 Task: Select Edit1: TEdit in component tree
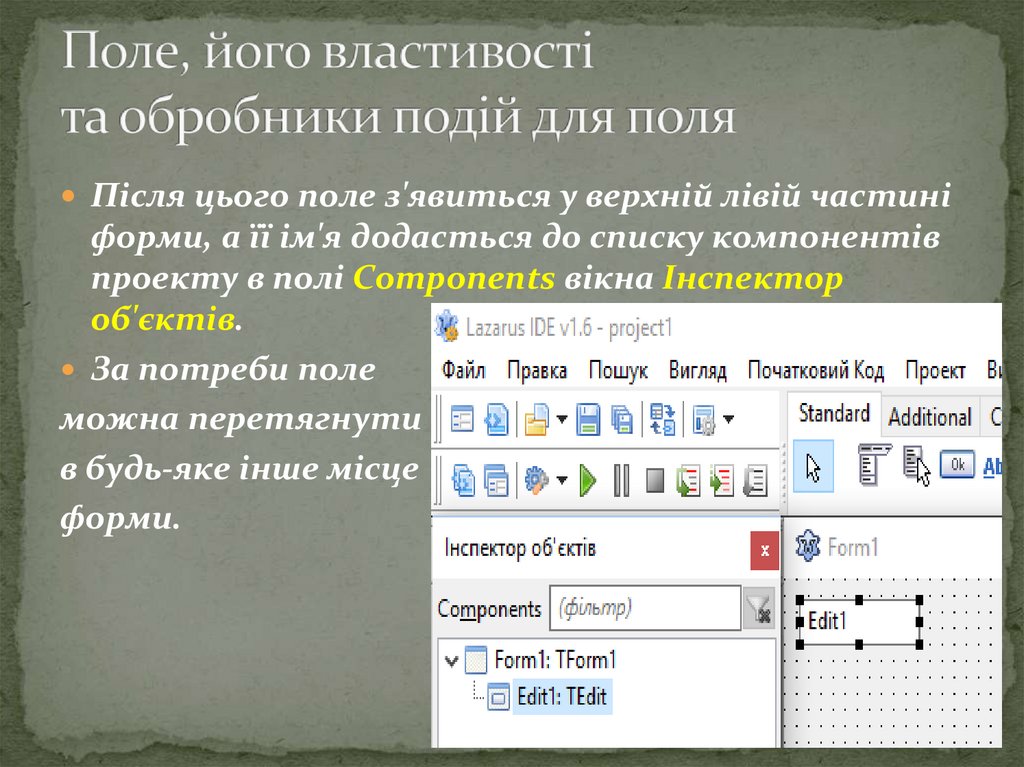pos(561,696)
